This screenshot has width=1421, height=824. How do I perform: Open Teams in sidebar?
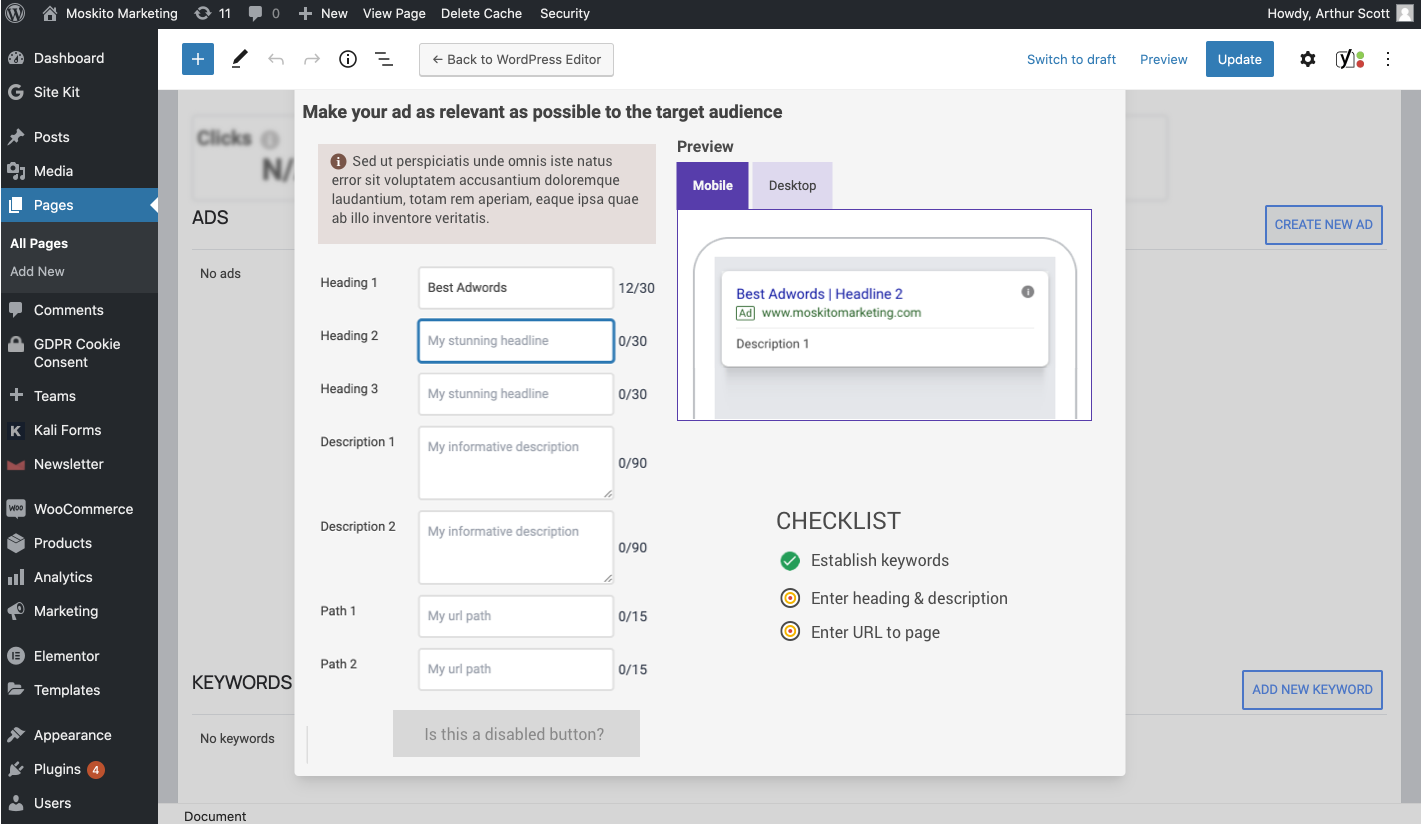coord(79,396)
